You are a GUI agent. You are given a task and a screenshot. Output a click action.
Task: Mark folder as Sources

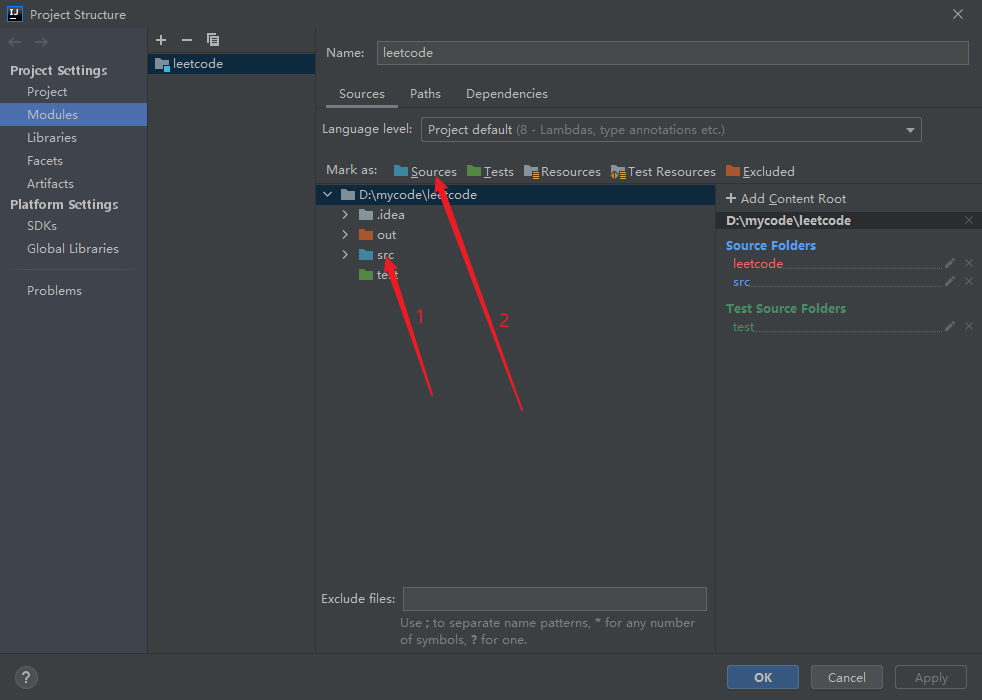pyautogui.click(x=425, y=171)
